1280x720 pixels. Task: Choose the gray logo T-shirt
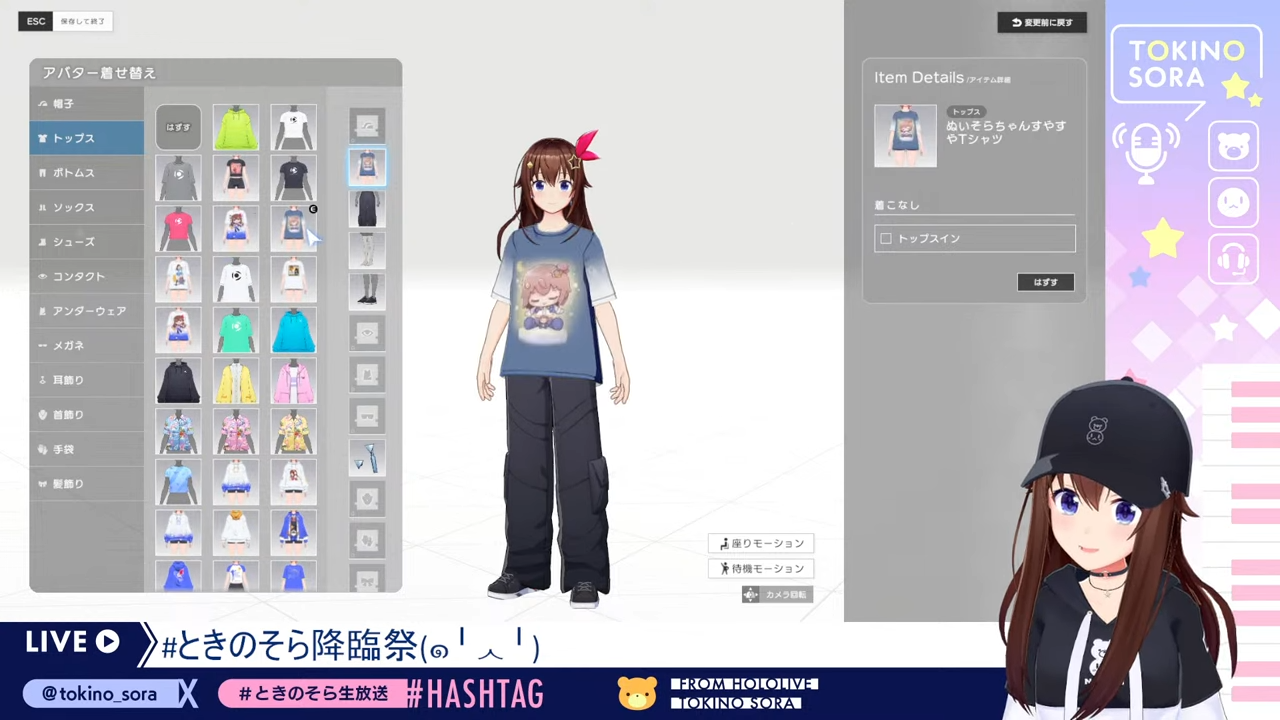point(178,178)
